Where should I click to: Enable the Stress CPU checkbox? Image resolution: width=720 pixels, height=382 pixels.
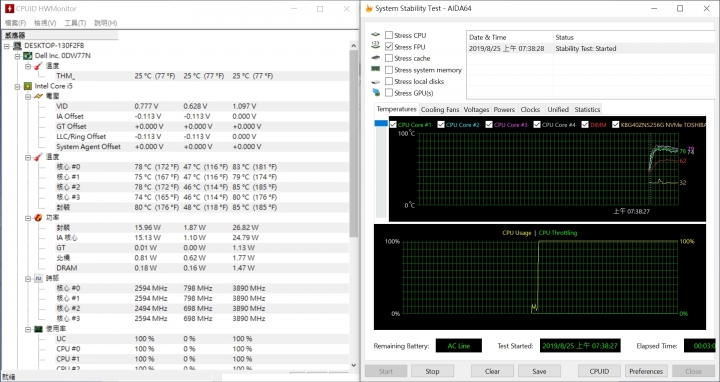click(x=389, y=35)
